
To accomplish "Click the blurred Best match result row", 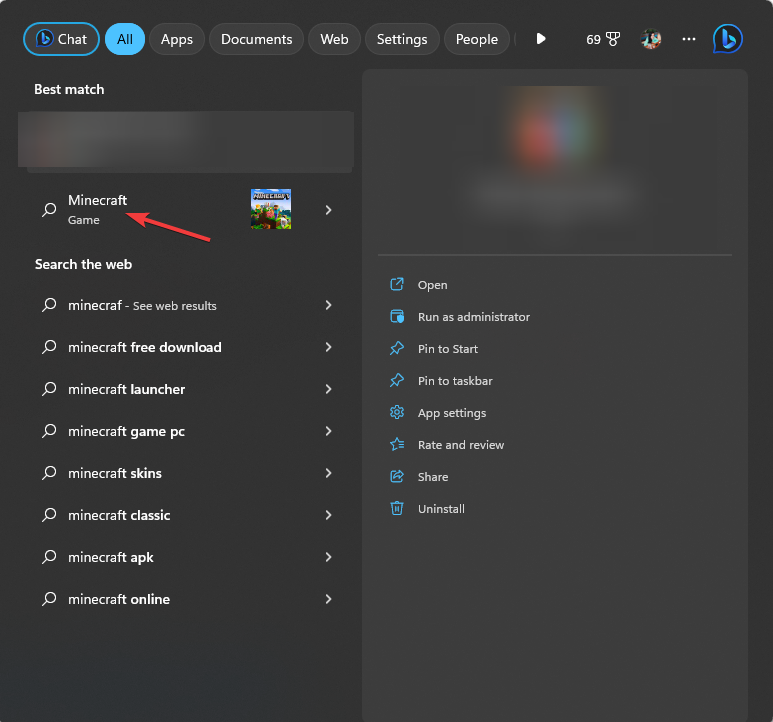I will coord(186,139).
